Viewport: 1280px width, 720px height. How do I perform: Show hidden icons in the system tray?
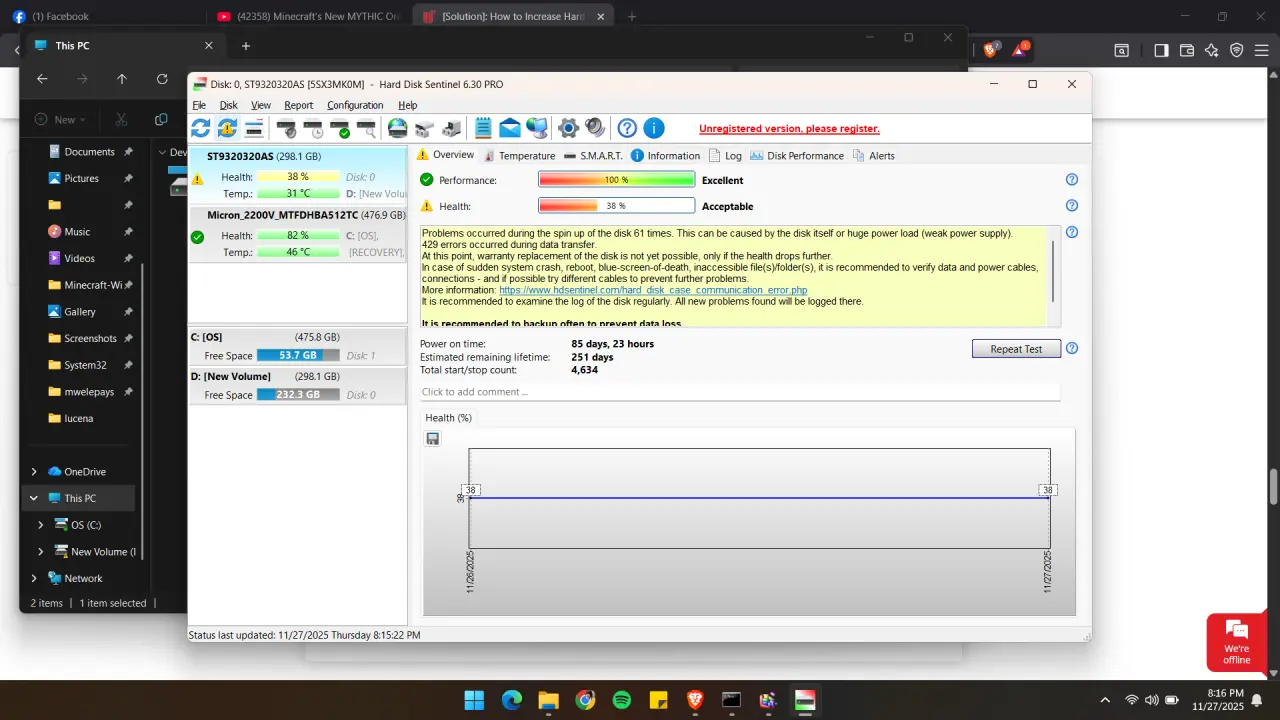coord(1105,700)
